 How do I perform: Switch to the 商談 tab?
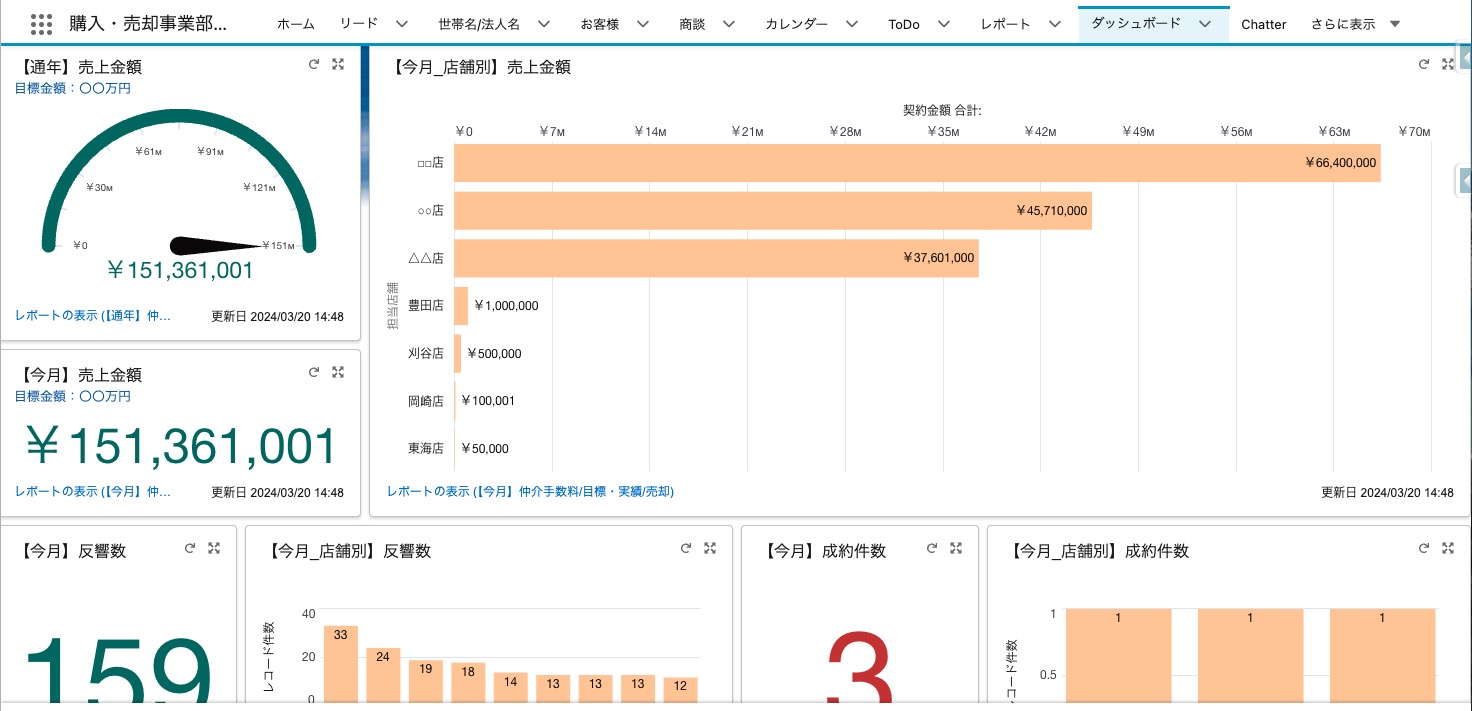[692, 24]
